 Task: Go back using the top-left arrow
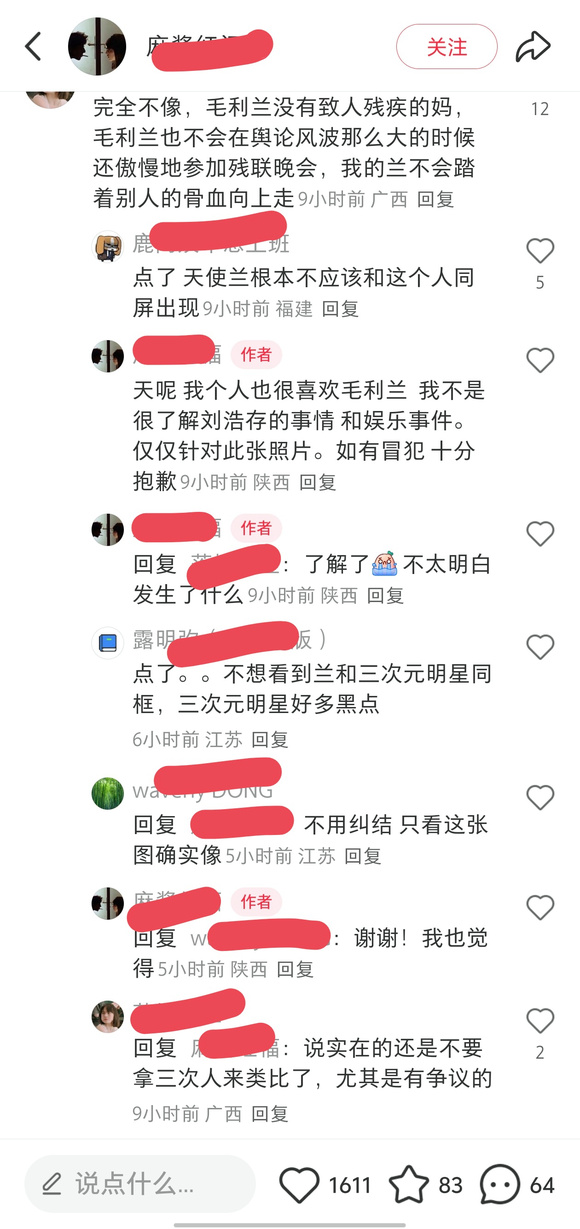(x=34, y=46)
